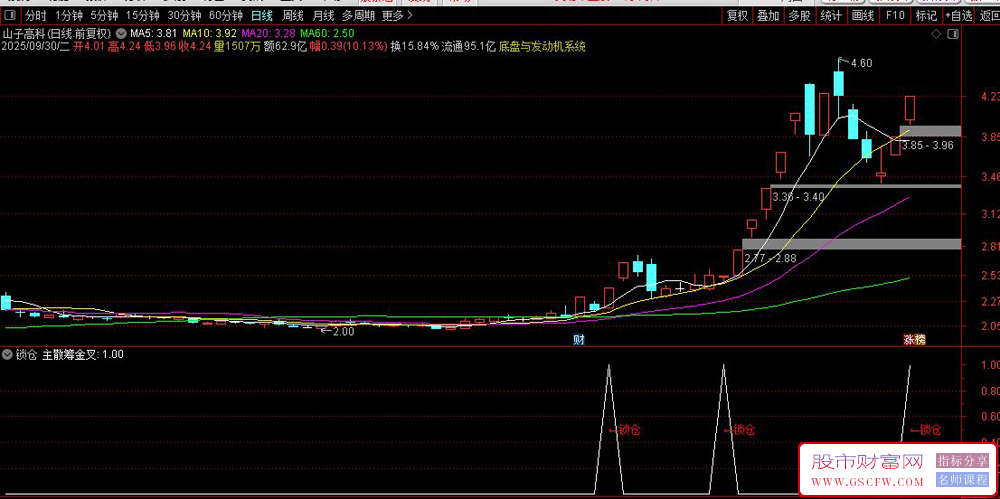1000x499 pixels.
Task: Click the 涨榜 marker on the chart
Action: point(913,340)
